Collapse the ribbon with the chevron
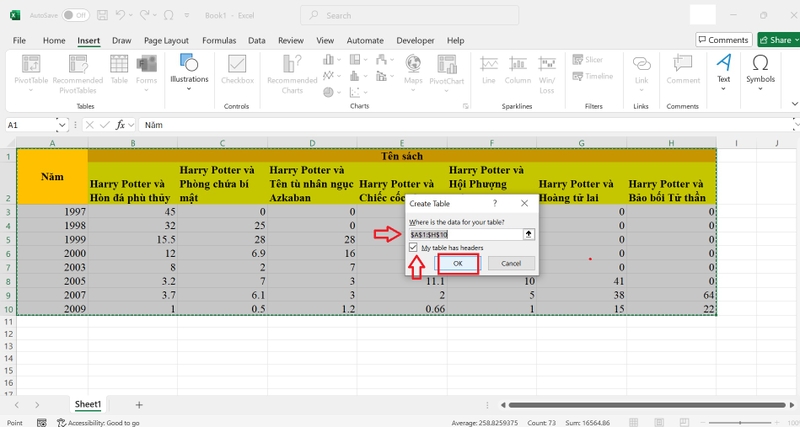The image size is (800, 427). [794, 104]
